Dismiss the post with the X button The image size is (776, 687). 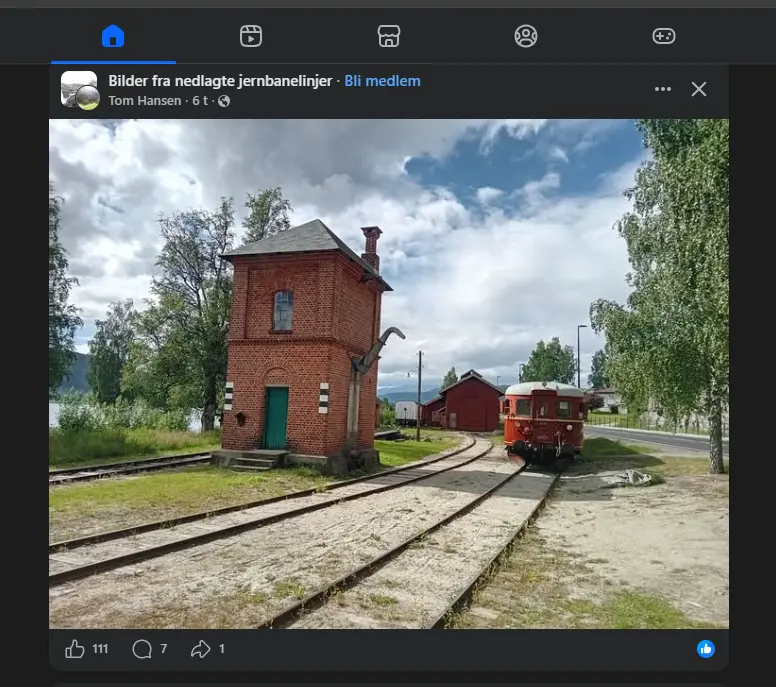(x=699, y=89)
